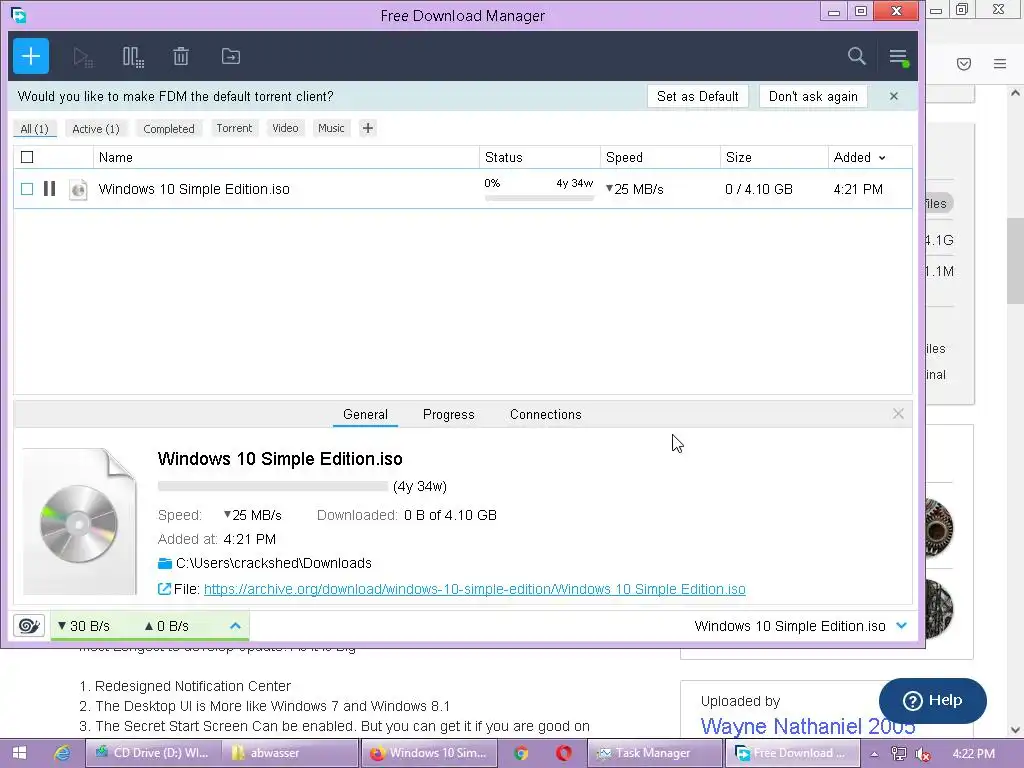
Task: Sort by the Size column header
Action: 774,157
